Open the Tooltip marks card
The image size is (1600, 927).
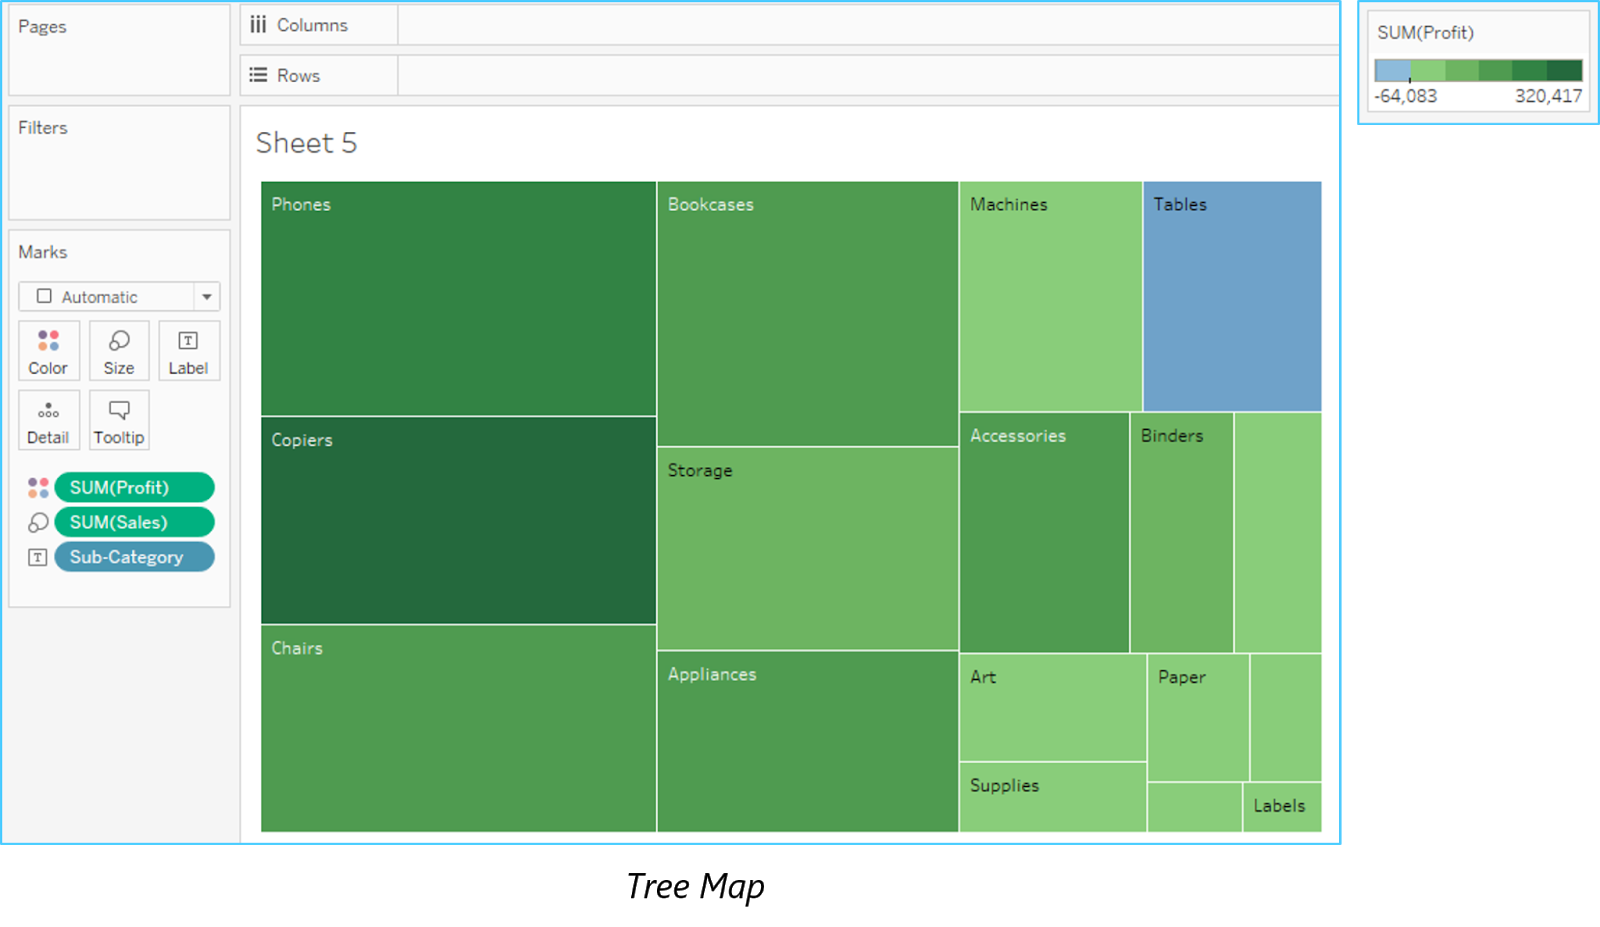[x=119, y=420]
